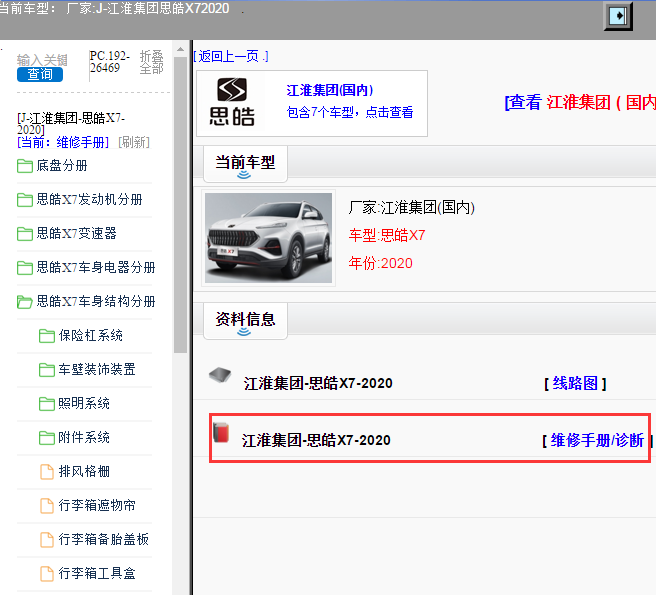Click the sidebar scrollbar up arrow
Image resolution: width=656 pixels, height=595 pixels.
(180, 49)
